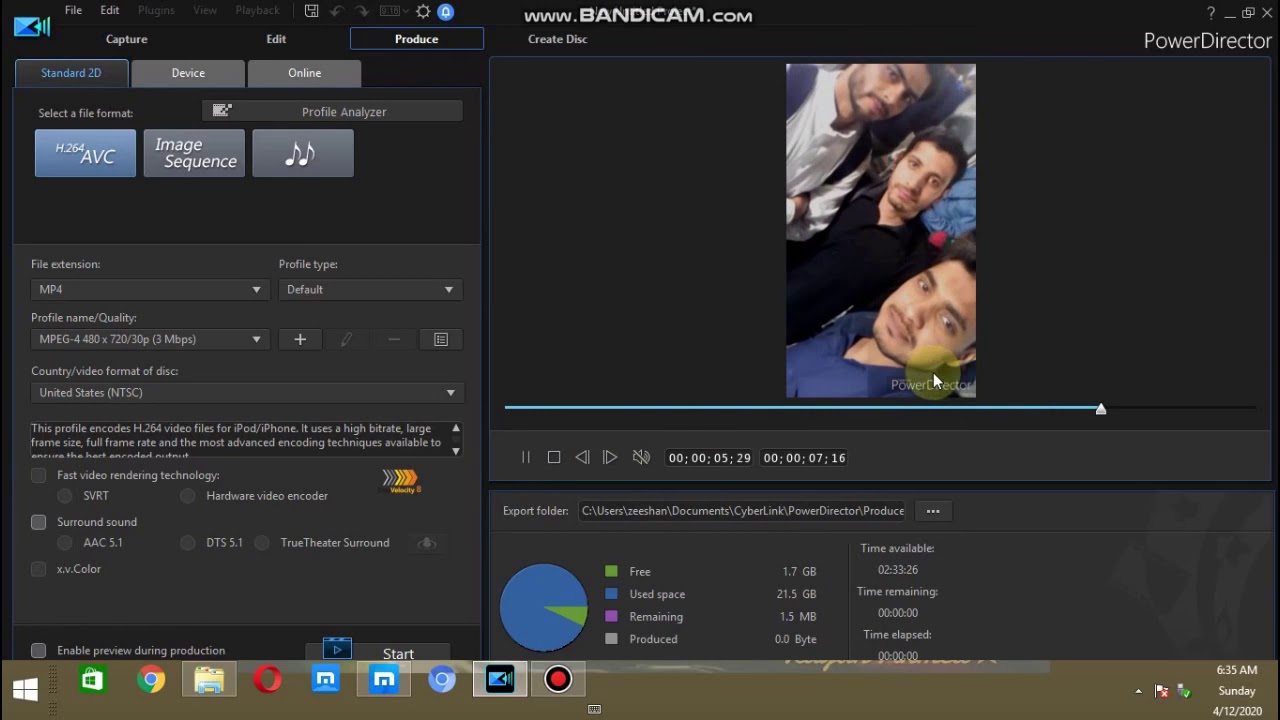Switch to the Create Disc module
The image size is (1280, 720).
pyautogui.click(x=557, y=39)
